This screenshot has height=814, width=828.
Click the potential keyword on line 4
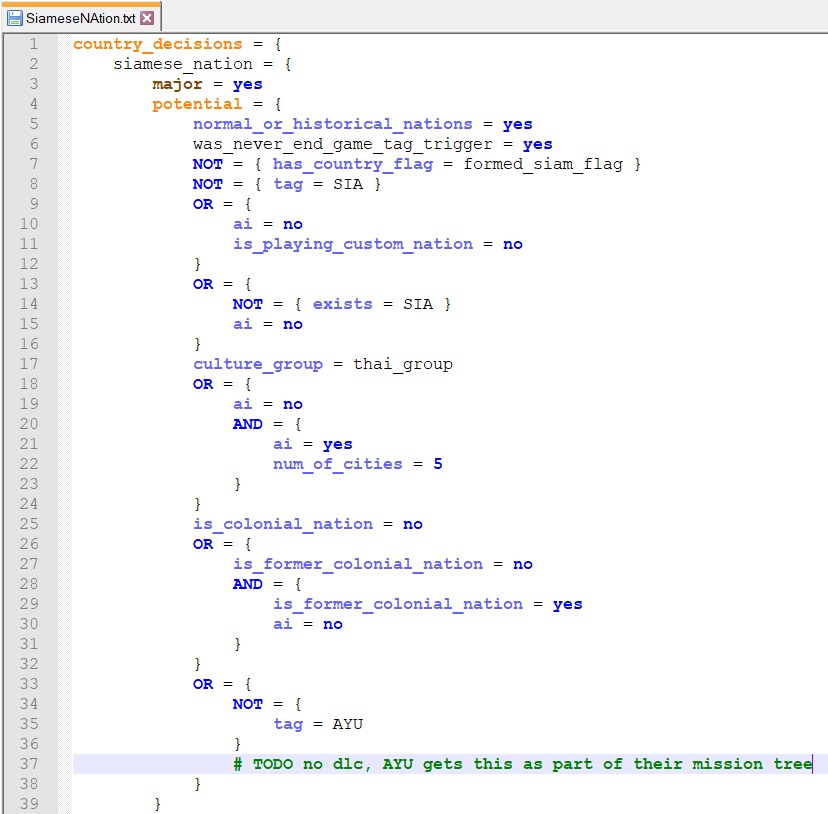coord(197,104)
